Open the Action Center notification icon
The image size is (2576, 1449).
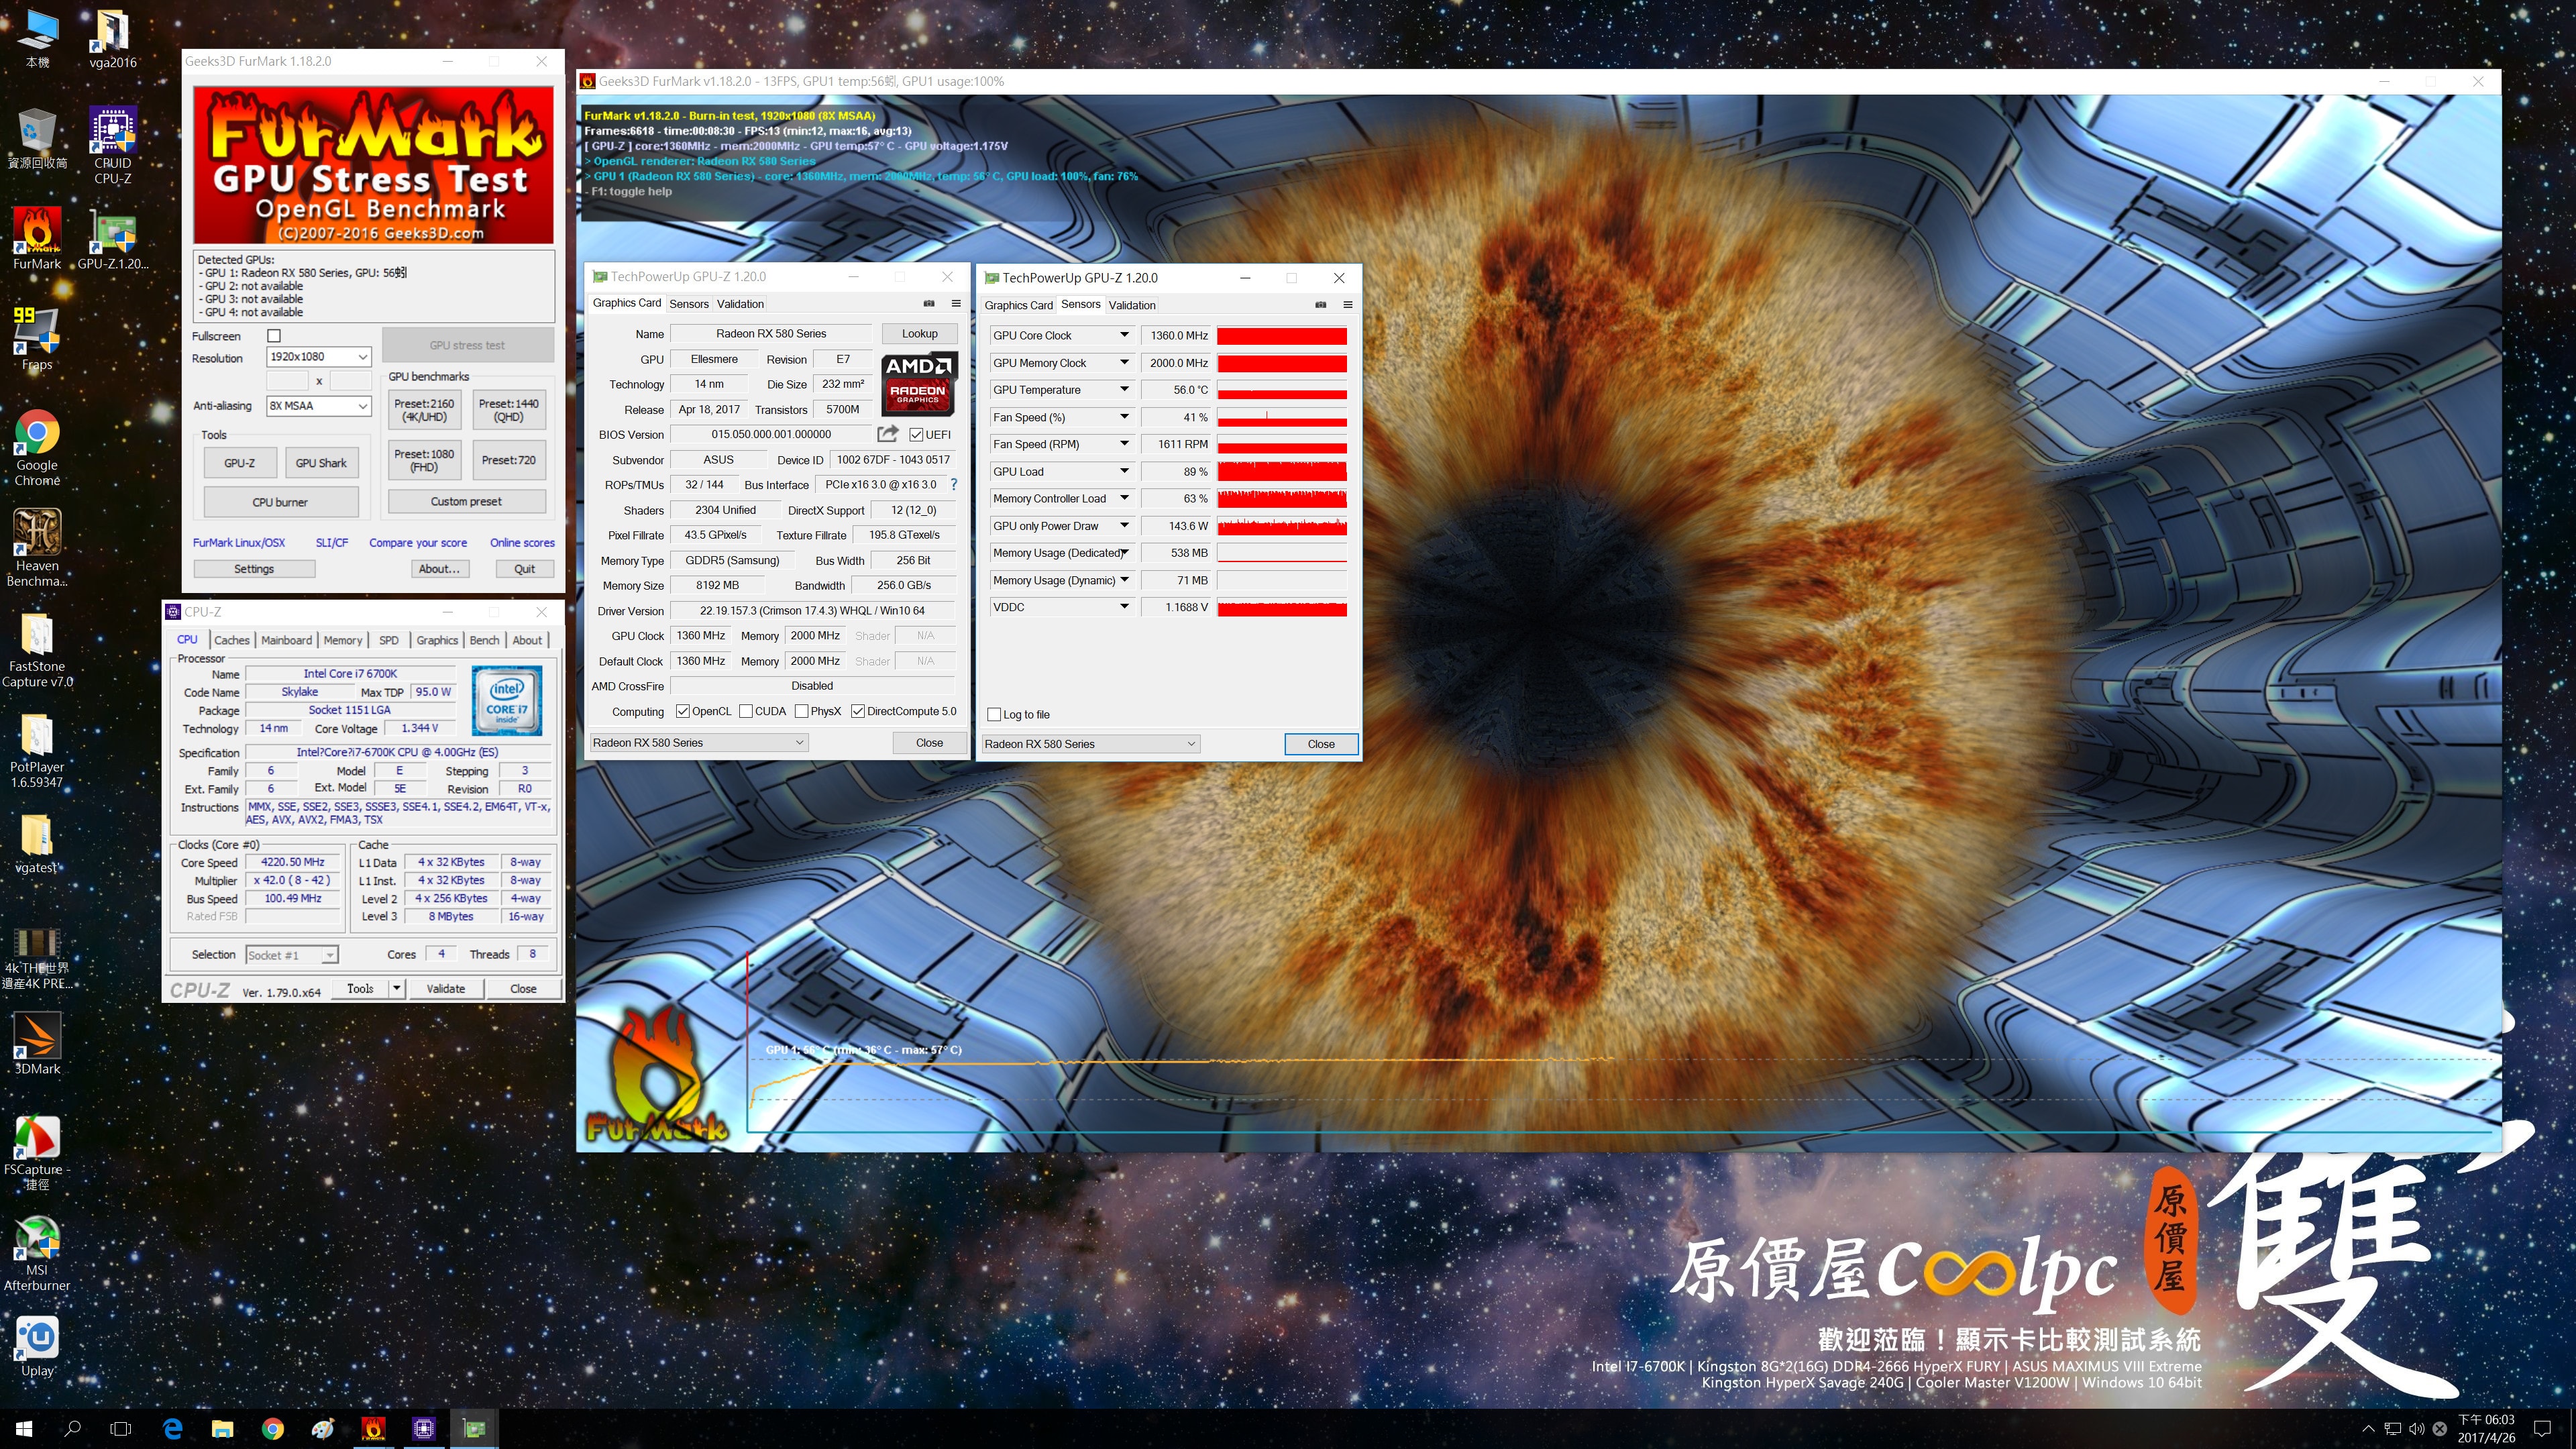coord(2543,1428)
